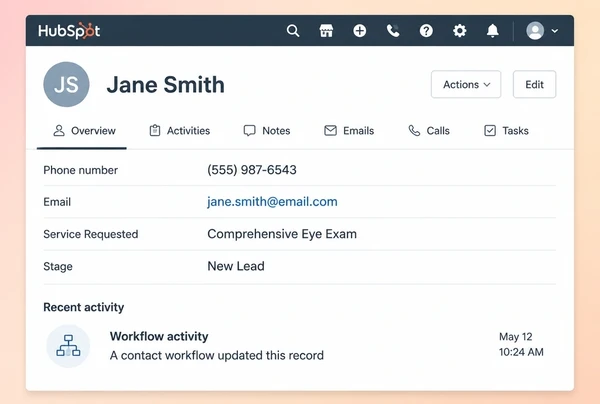Click the user account avatar icon
Image resolution: width=600 pixels, height=404 pixels.
[x=535, y=31]
